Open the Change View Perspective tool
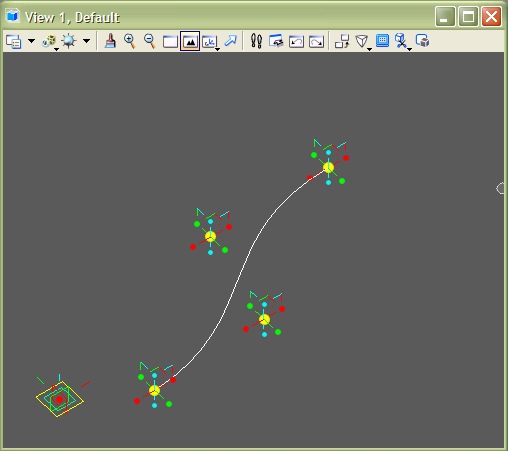Image resolution: width=508 pixels, height=451 pixels. click(x=363, y=42)
